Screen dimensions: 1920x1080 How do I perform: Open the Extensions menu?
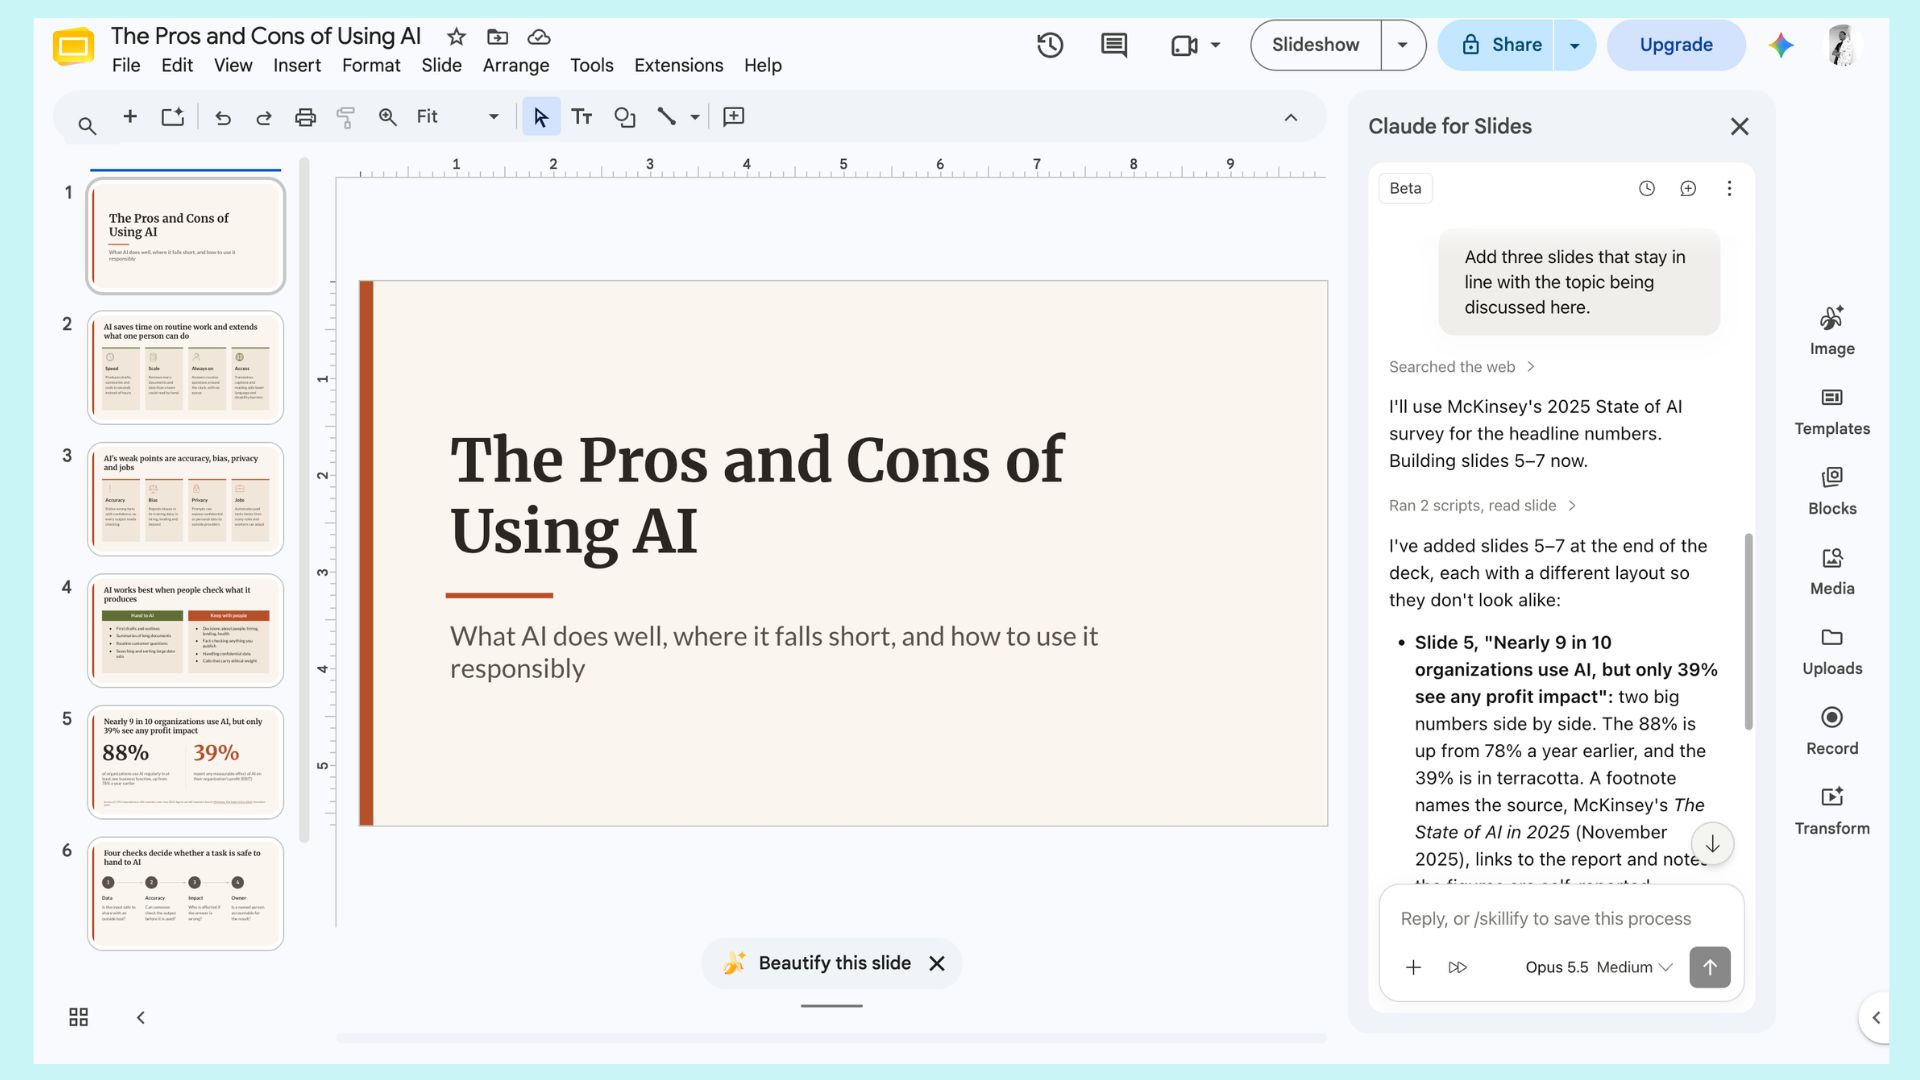tap(678, 66)
